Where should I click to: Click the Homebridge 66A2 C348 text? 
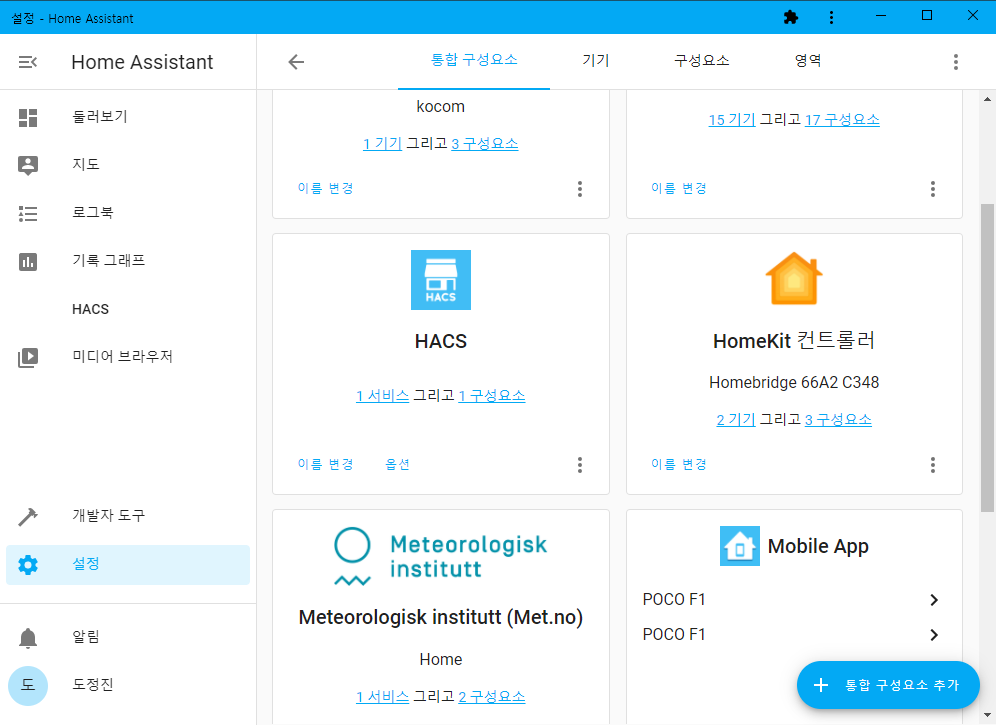(x=794, y=383)
